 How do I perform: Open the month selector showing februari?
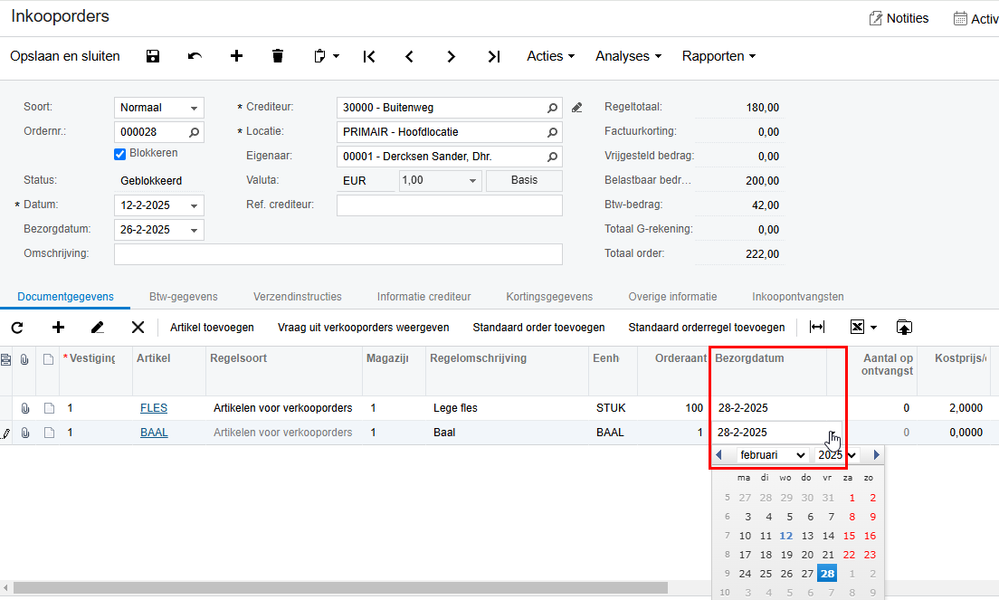772,455
